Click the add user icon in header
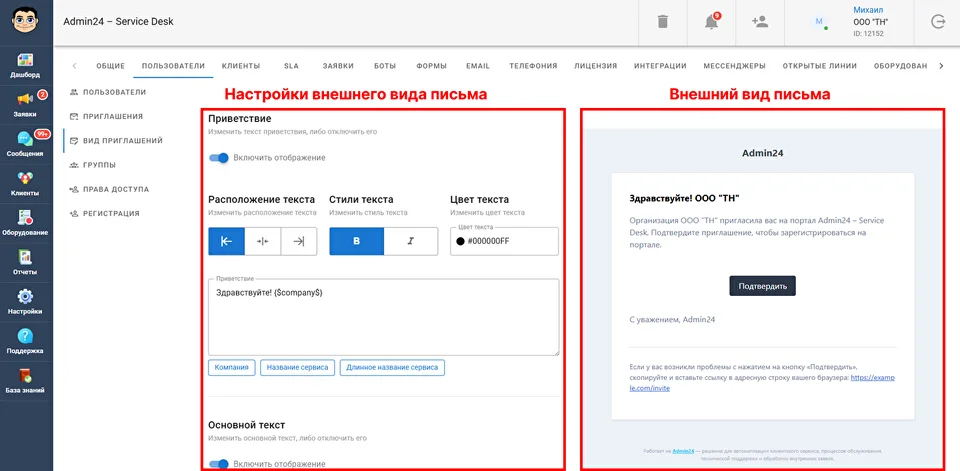Image resolution: width=960 pixels, height=471 pixels. pos(760,21)
